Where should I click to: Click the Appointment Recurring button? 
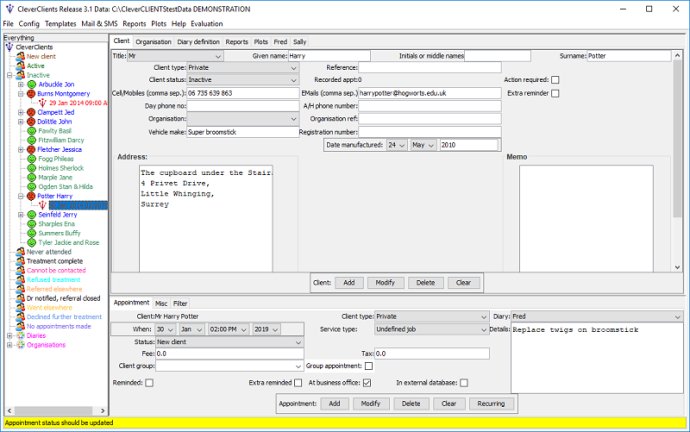491,404
